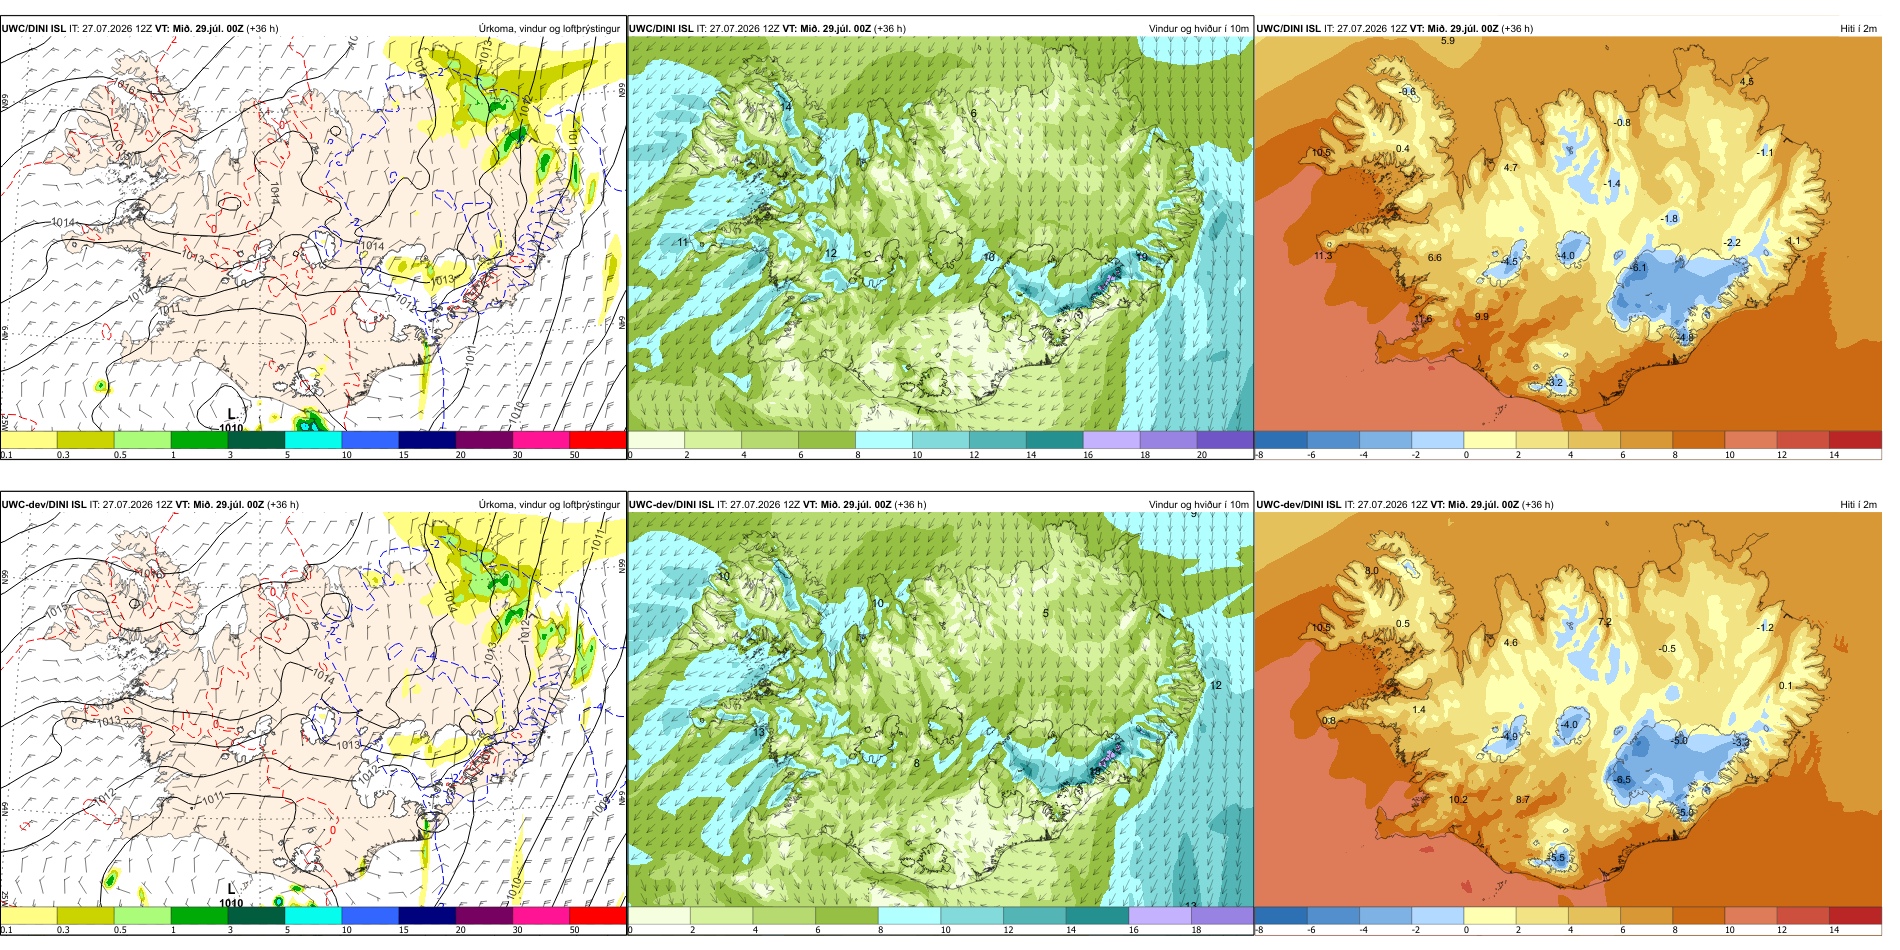Pick the yellow 0.1 swatch in UWC-dev precipitation legend

(x=29, y=915)
